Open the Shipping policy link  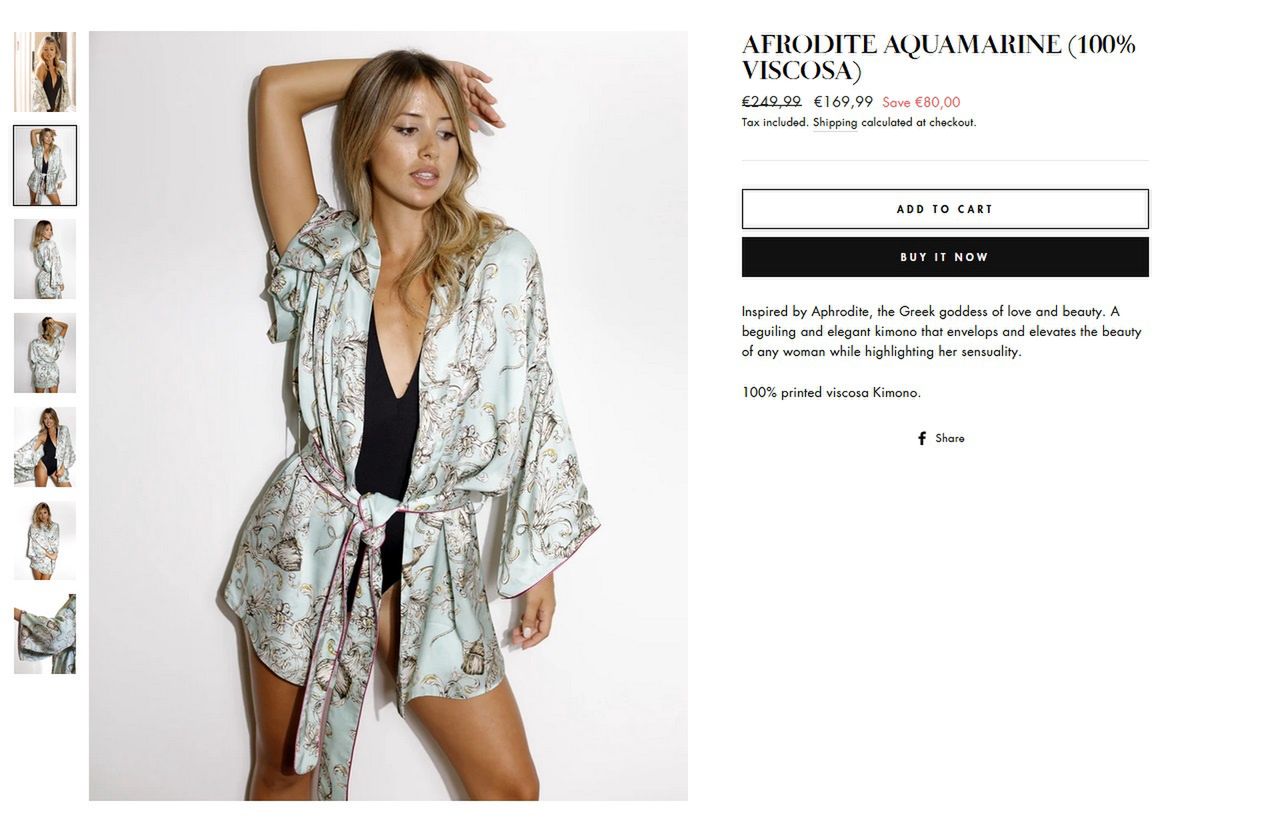tap(834, 123)
